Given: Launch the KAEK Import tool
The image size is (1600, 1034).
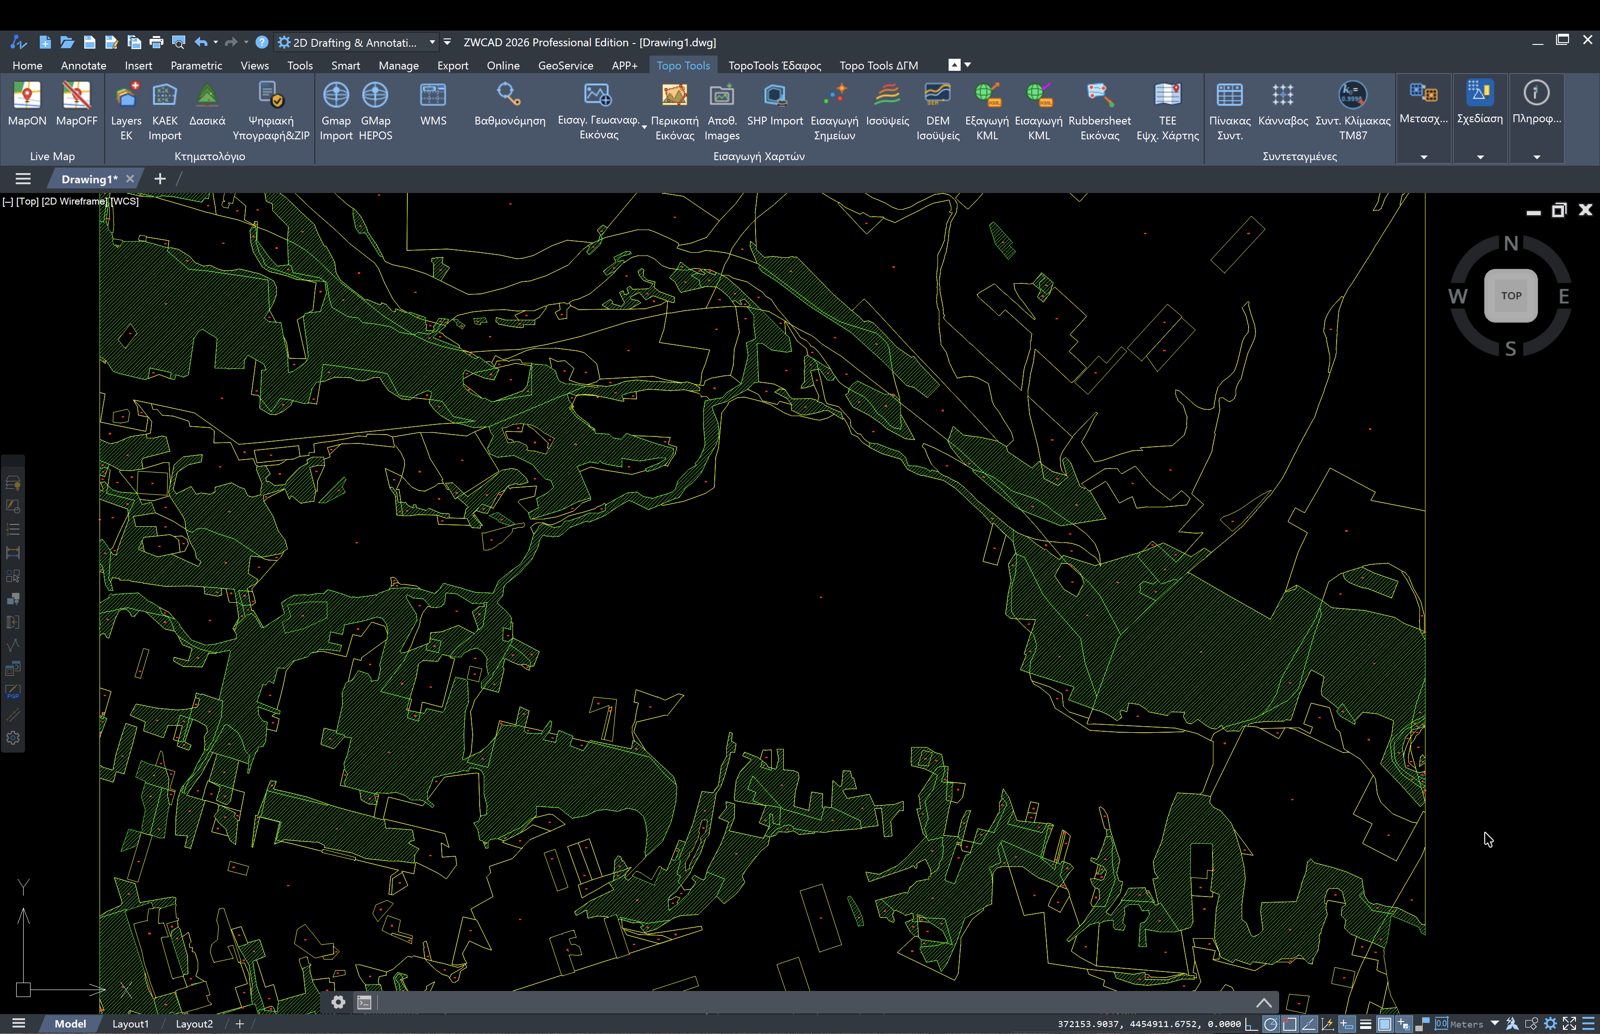Looking at the screenshot, I should pos(165,111).
